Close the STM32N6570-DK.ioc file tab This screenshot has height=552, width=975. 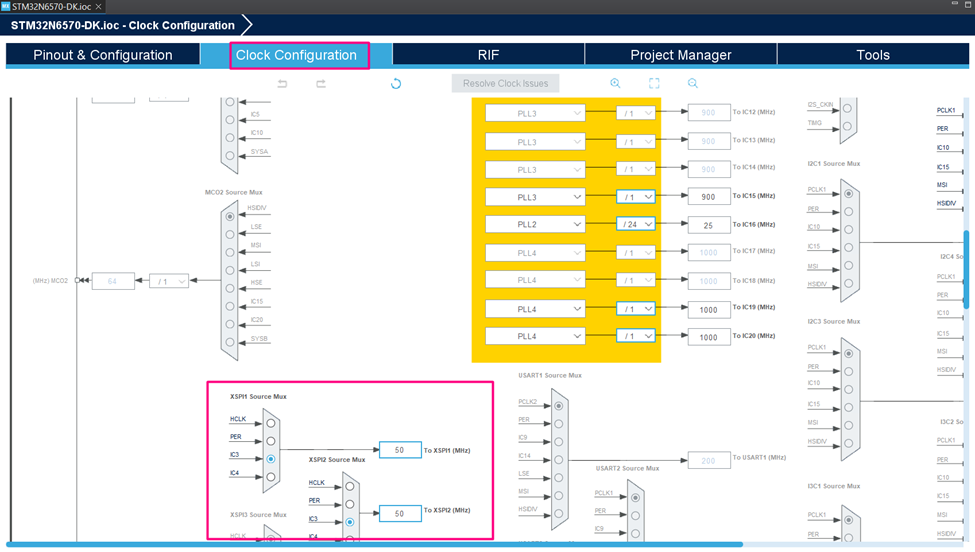coord(98,6)
